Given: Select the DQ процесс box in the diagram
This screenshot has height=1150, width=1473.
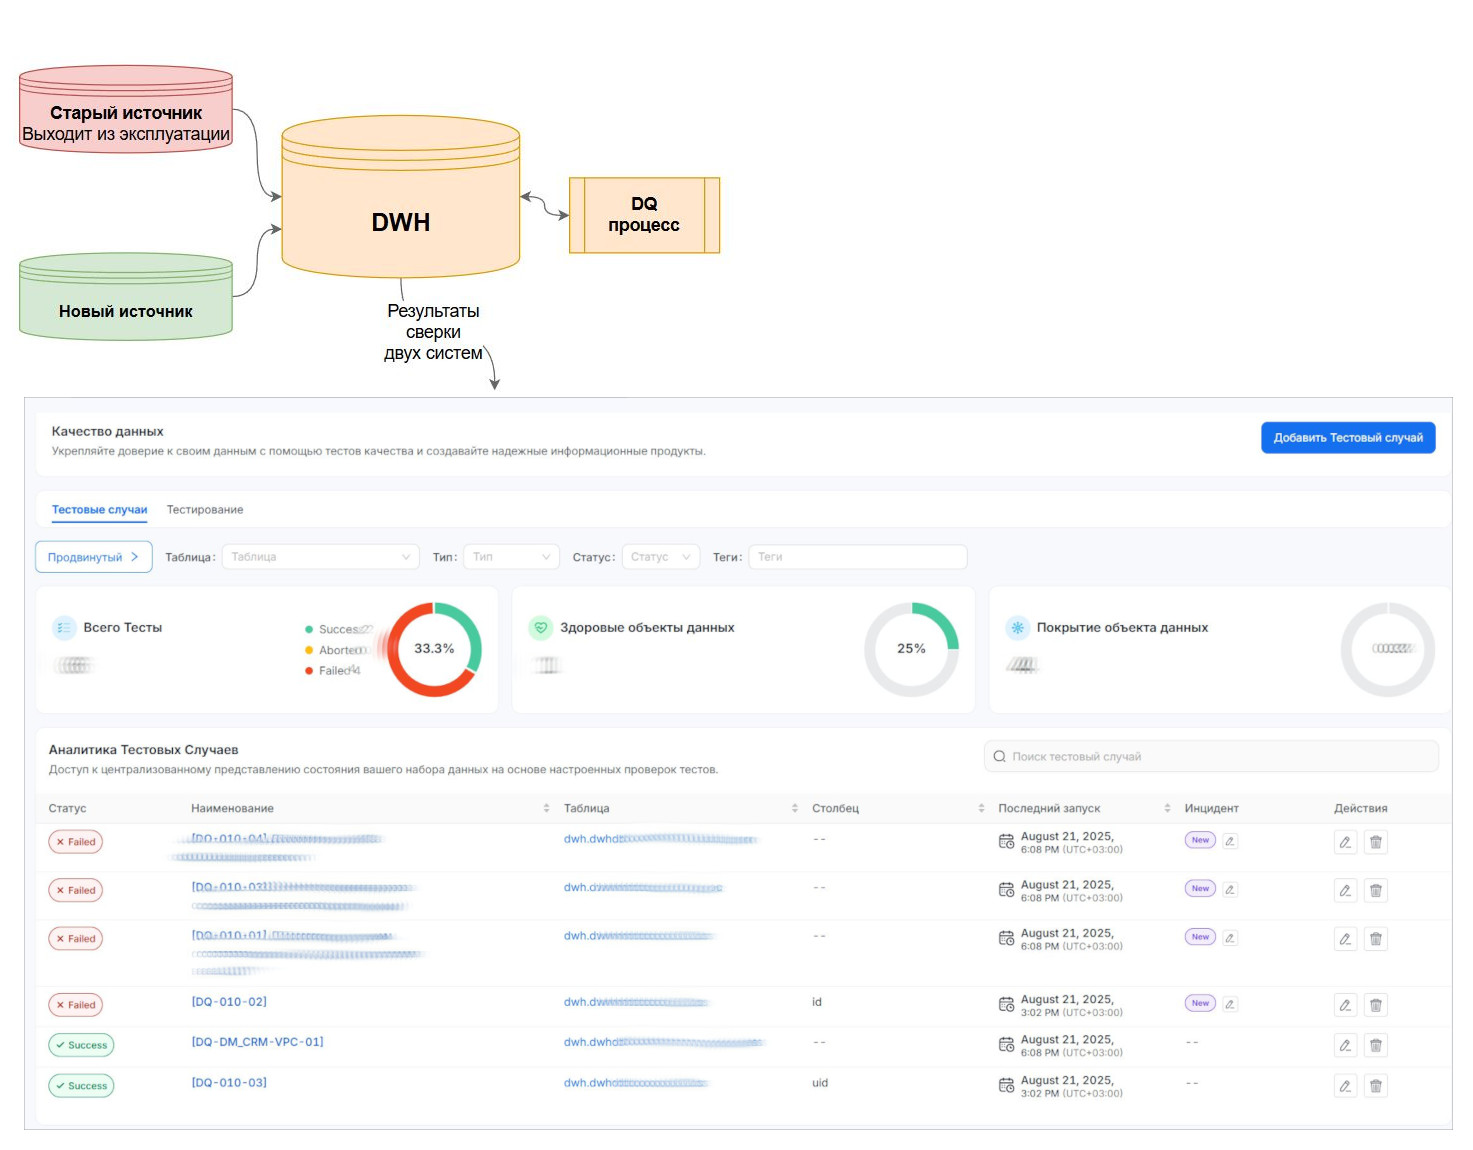Looking at the screenshot, I should pyautogui.click(x=644, y=215).
